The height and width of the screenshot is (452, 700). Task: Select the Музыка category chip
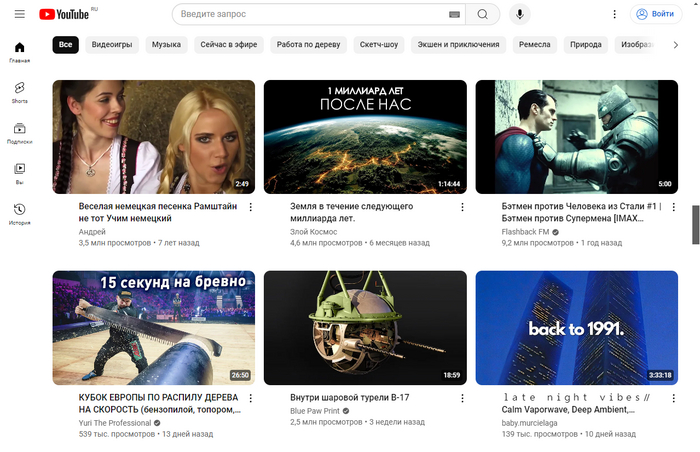pos(166,45)
